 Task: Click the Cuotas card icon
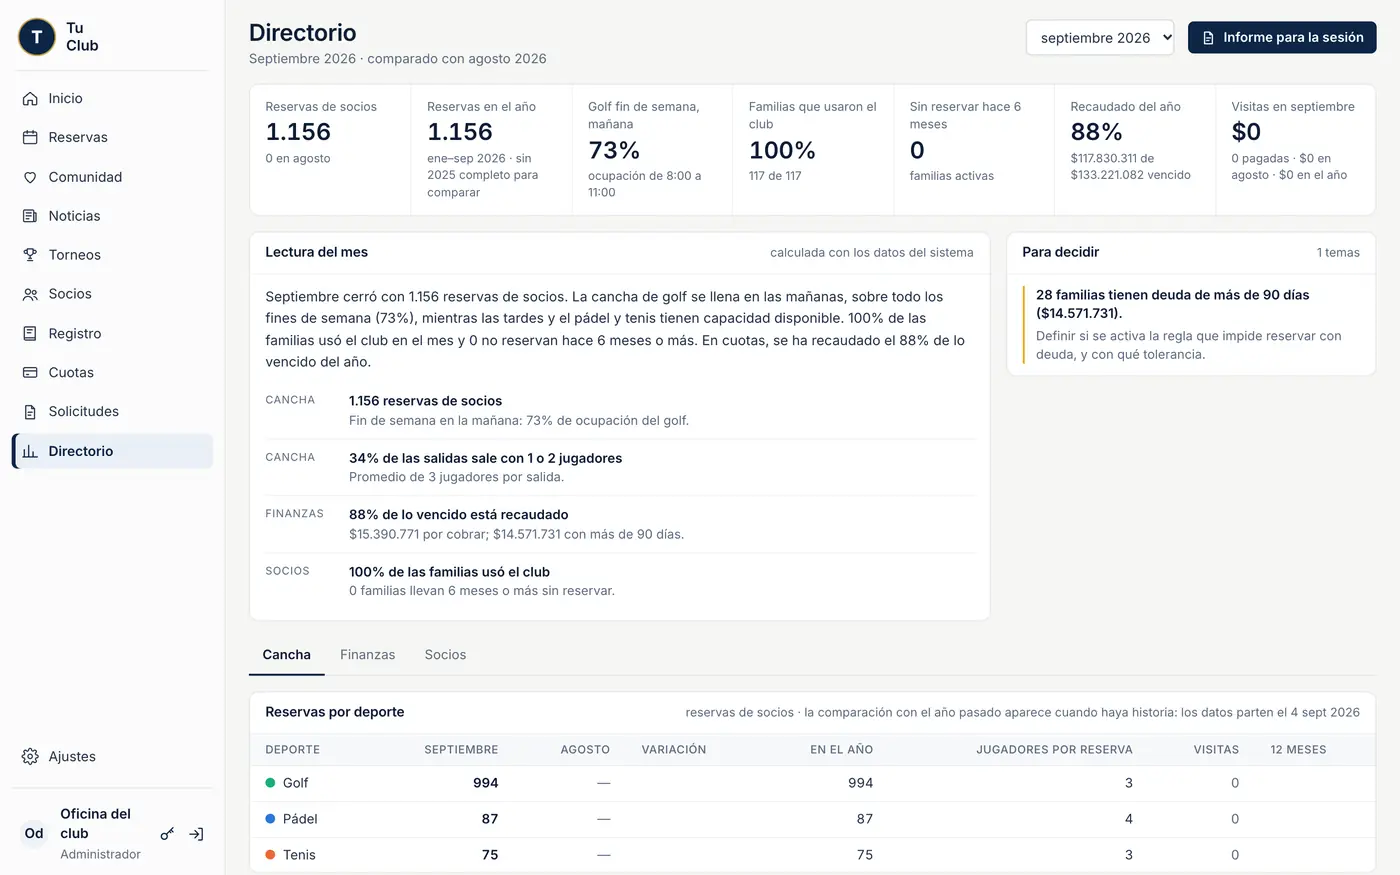coord(30,372)
